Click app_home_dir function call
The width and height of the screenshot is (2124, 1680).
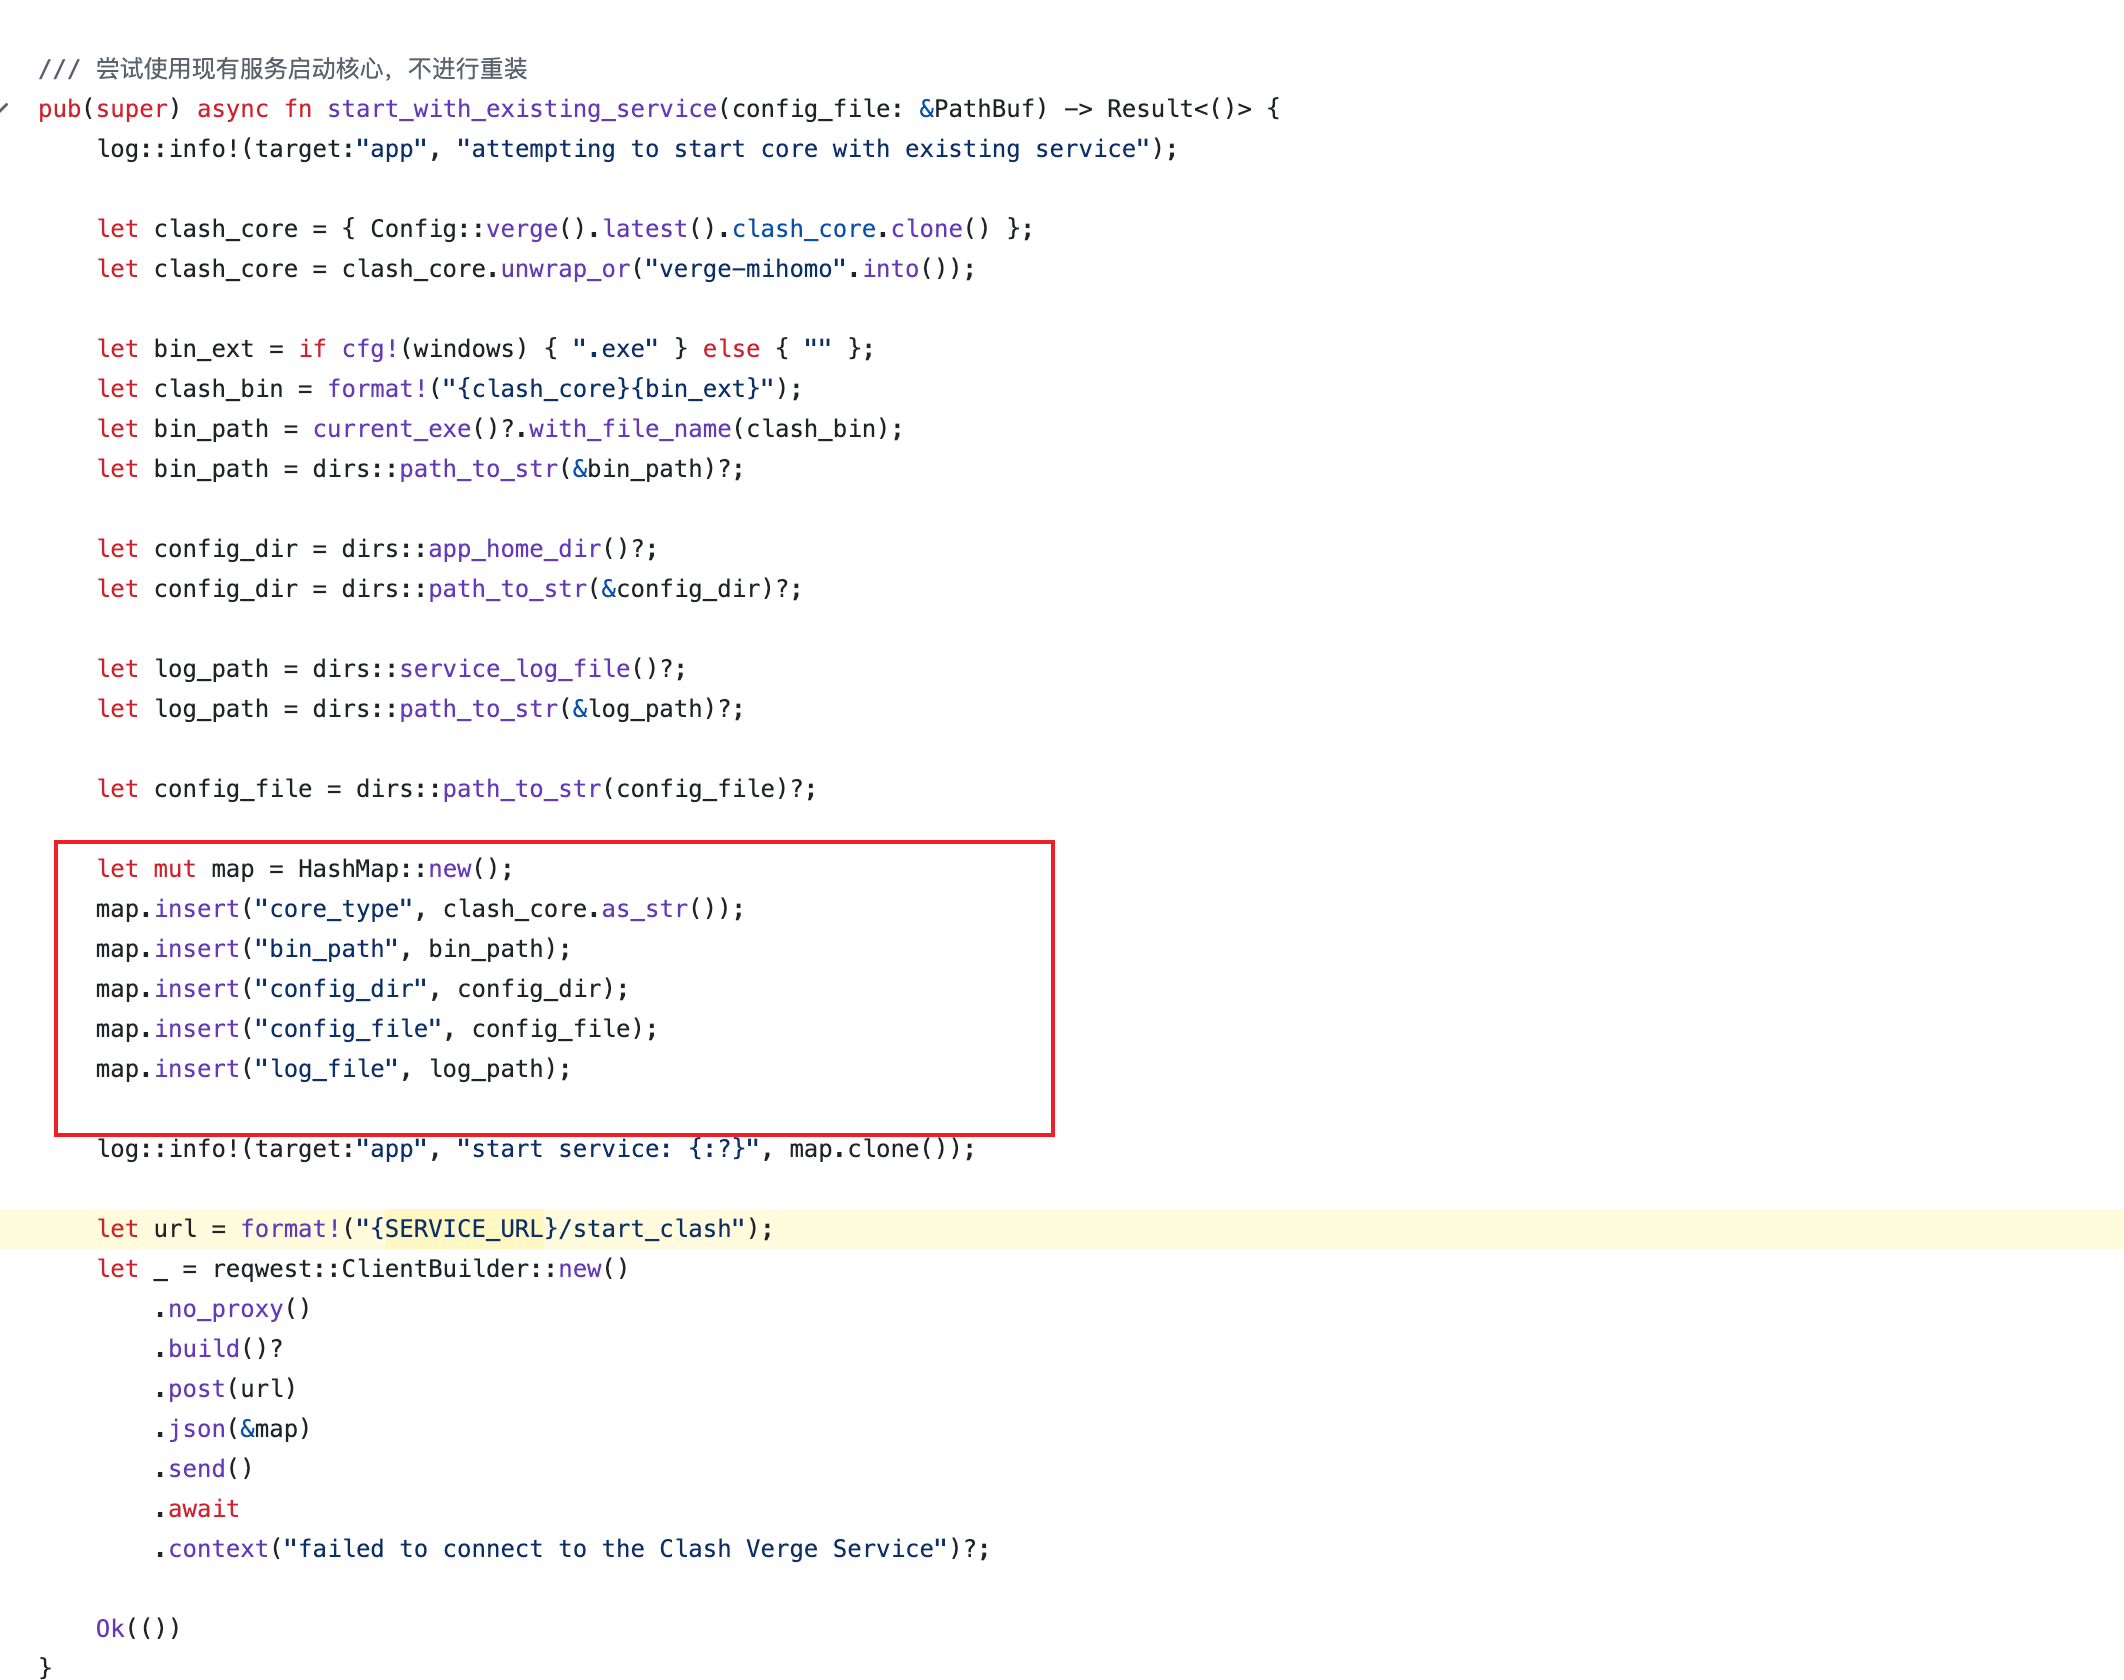click(x=514, y=548)
